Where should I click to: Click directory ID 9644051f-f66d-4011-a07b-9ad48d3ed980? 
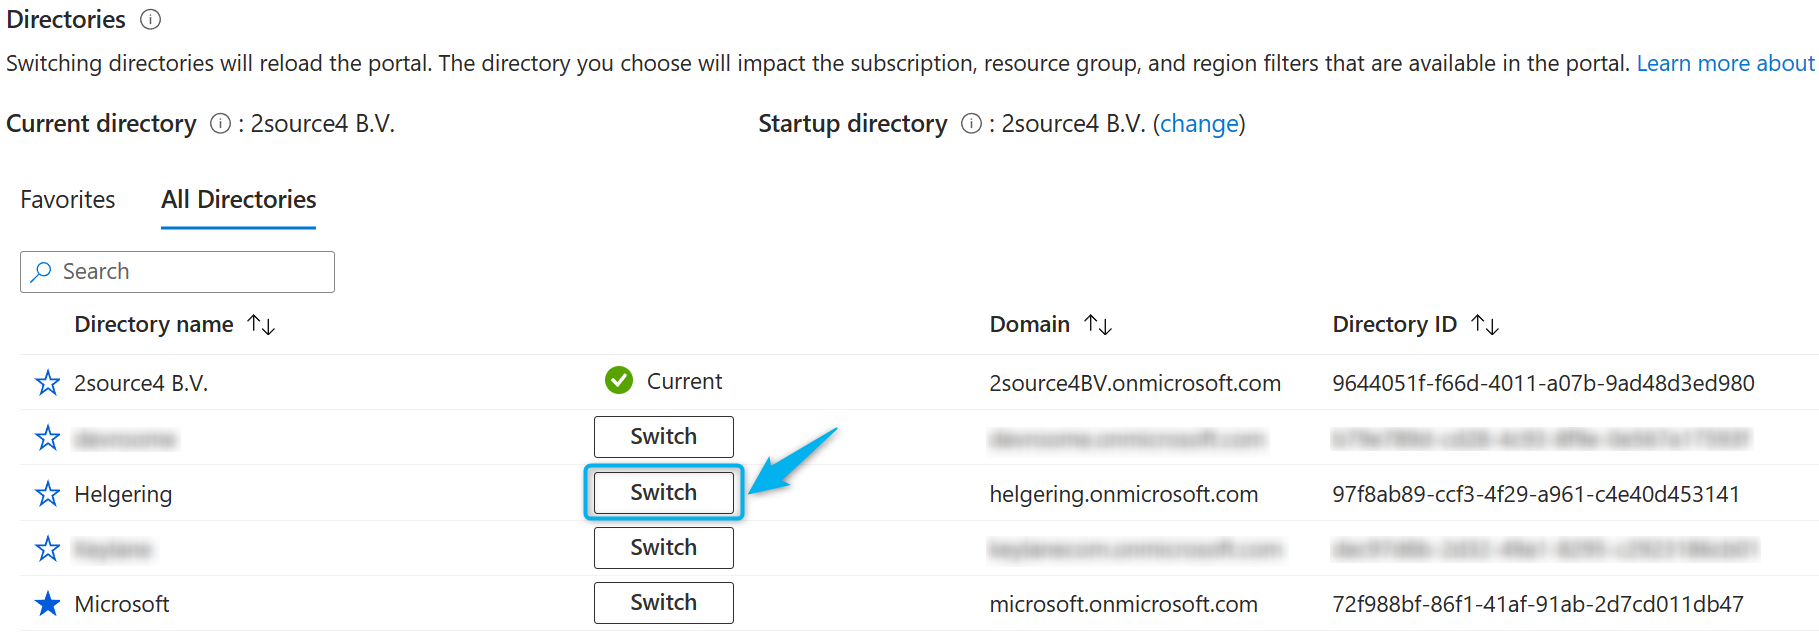(1543, 383)
